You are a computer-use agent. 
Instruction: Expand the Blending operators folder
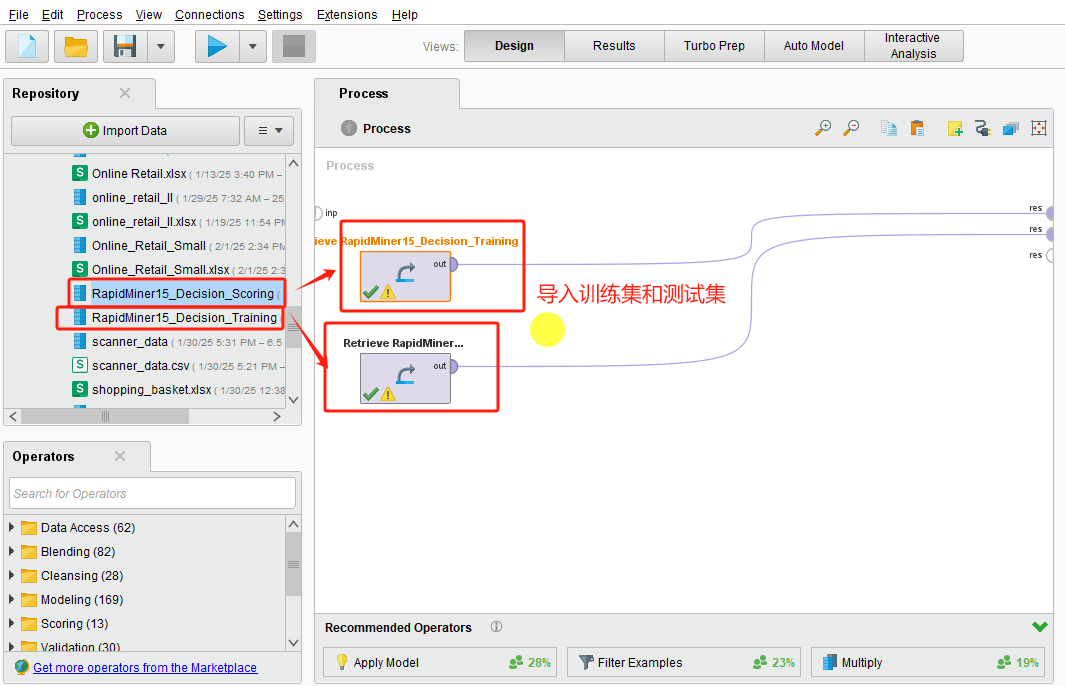pyautogui.click(x=12, y=551)
